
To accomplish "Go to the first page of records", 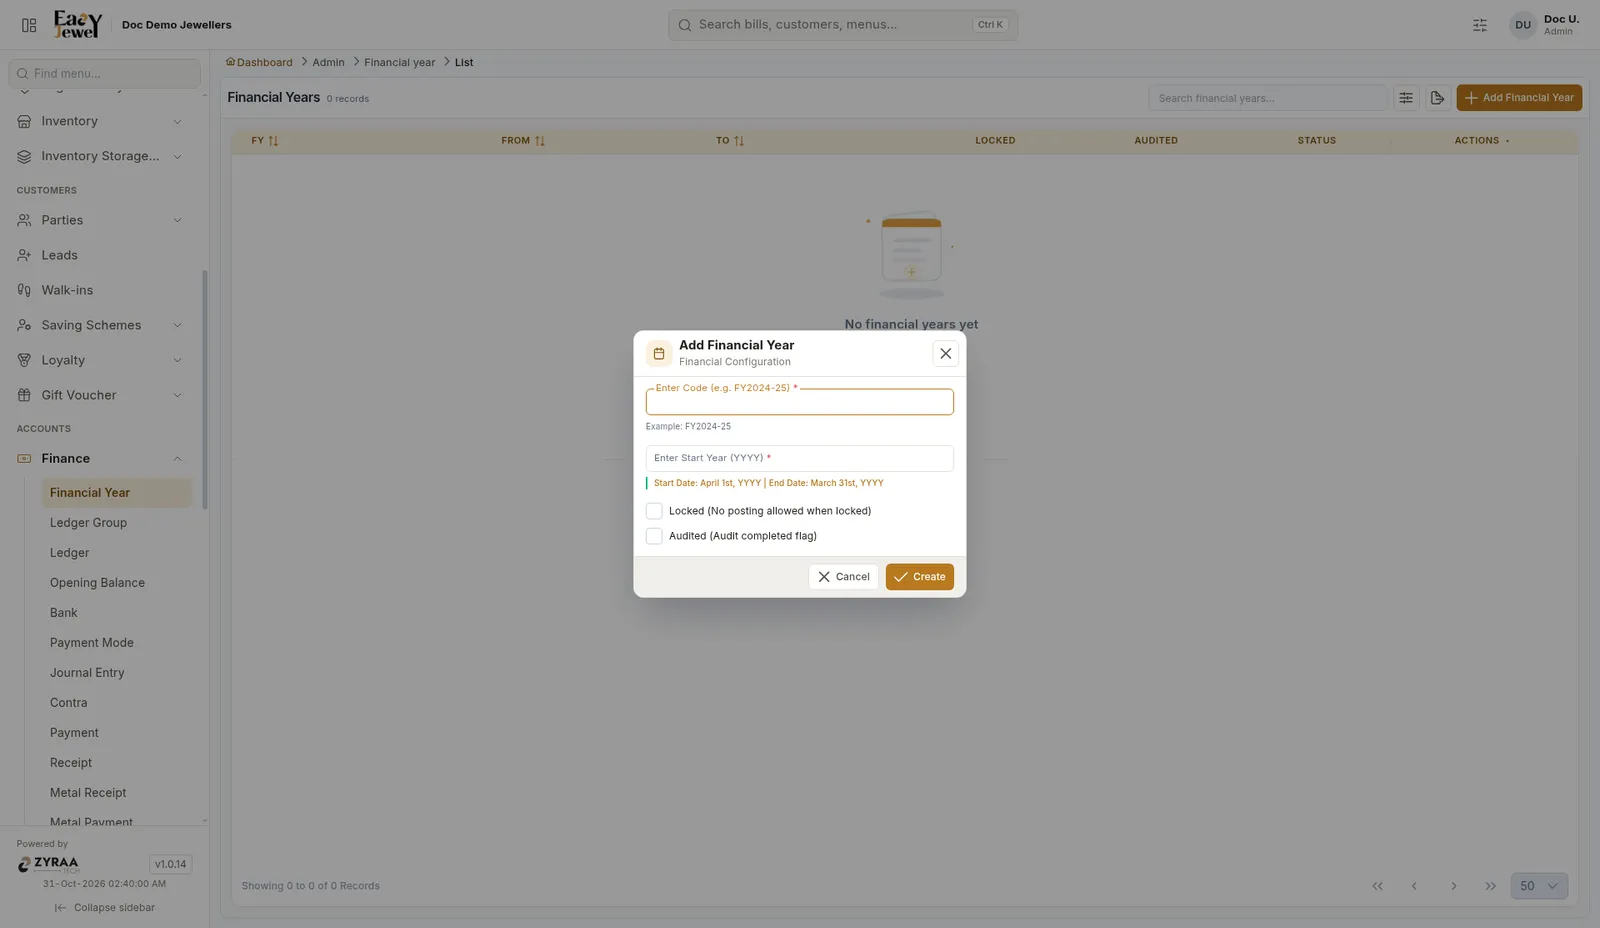I will tap(1377, 886).
